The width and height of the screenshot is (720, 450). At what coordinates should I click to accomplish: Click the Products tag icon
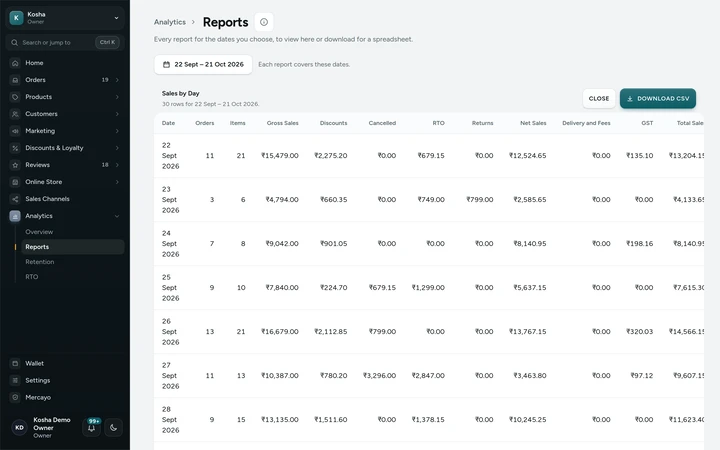tap(15, 97)
